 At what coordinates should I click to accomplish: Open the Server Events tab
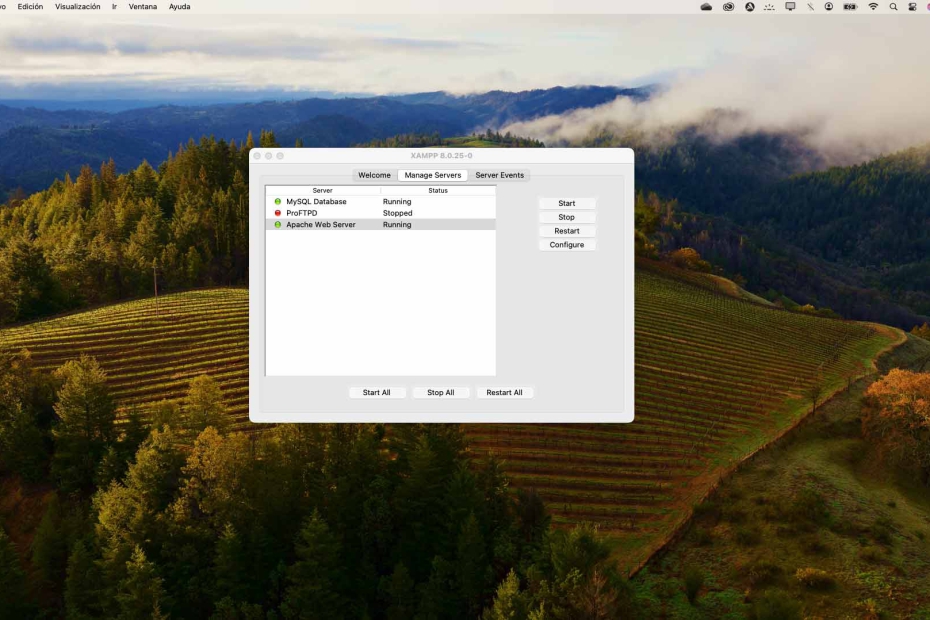(499, 175)
